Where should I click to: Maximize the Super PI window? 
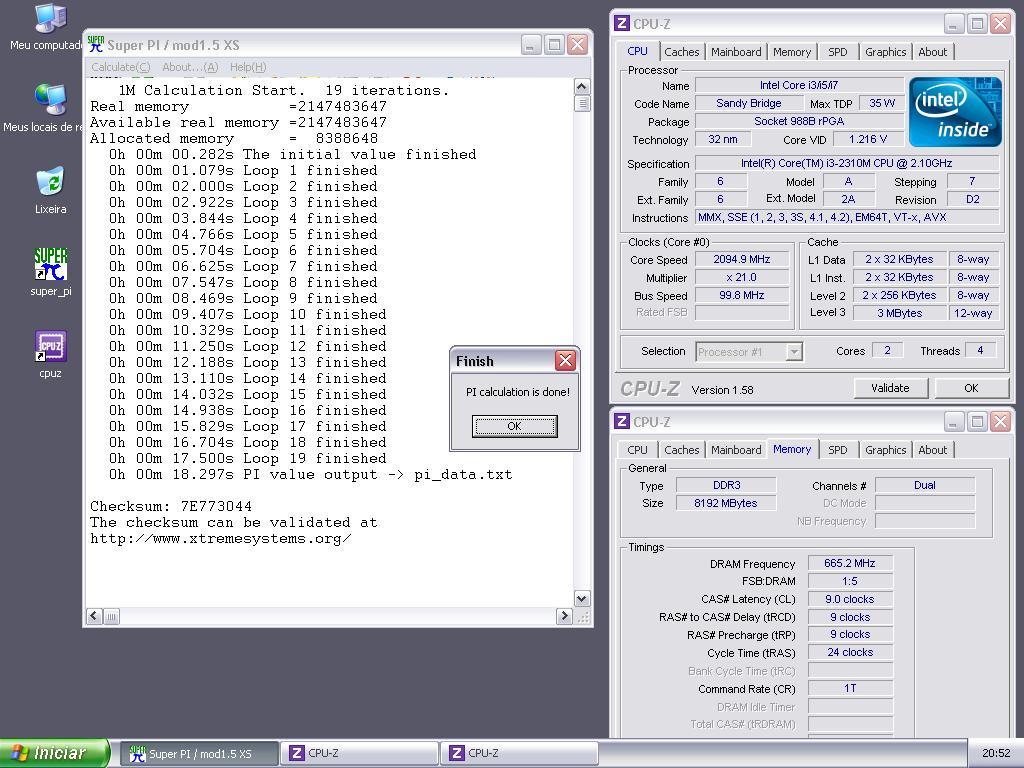point(554,44)
